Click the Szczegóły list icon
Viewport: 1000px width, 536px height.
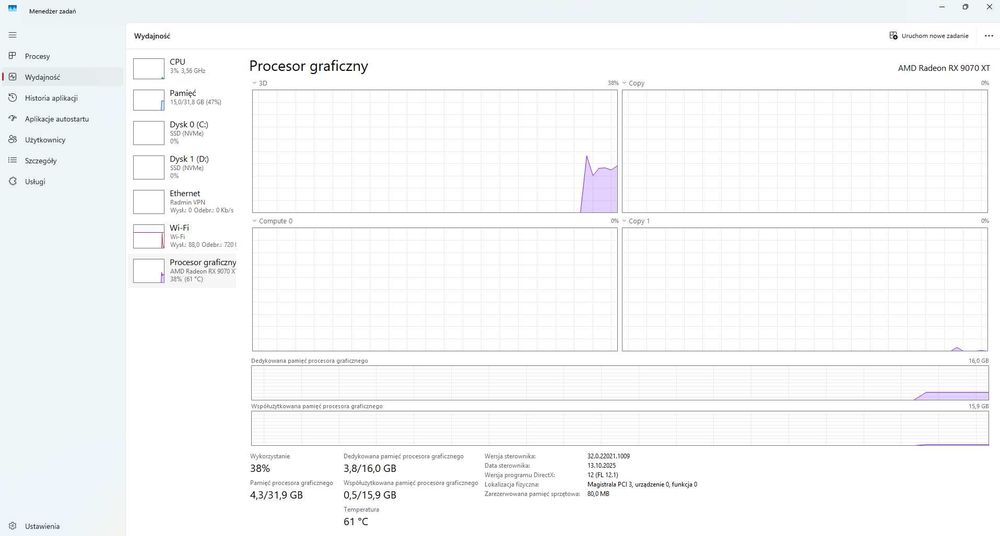[x=12, y=161]
